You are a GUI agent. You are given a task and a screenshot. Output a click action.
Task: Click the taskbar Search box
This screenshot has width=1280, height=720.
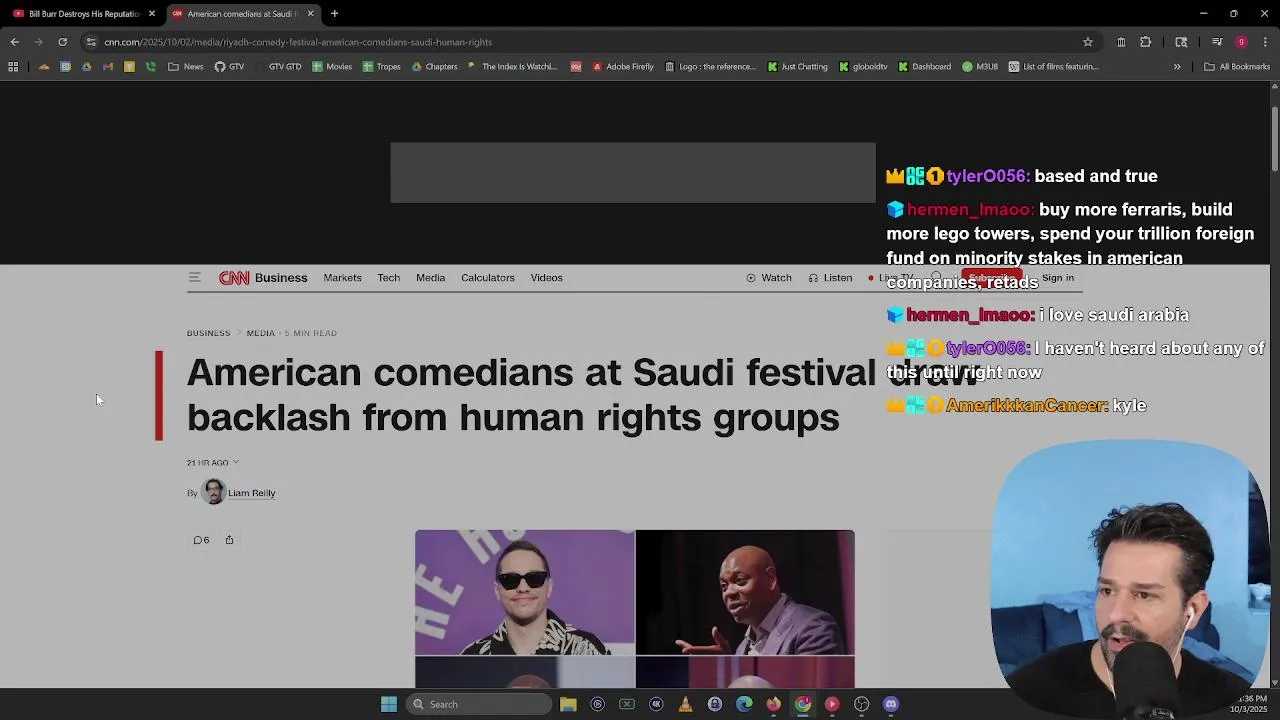pyautogui.click(x=479, y=704)
